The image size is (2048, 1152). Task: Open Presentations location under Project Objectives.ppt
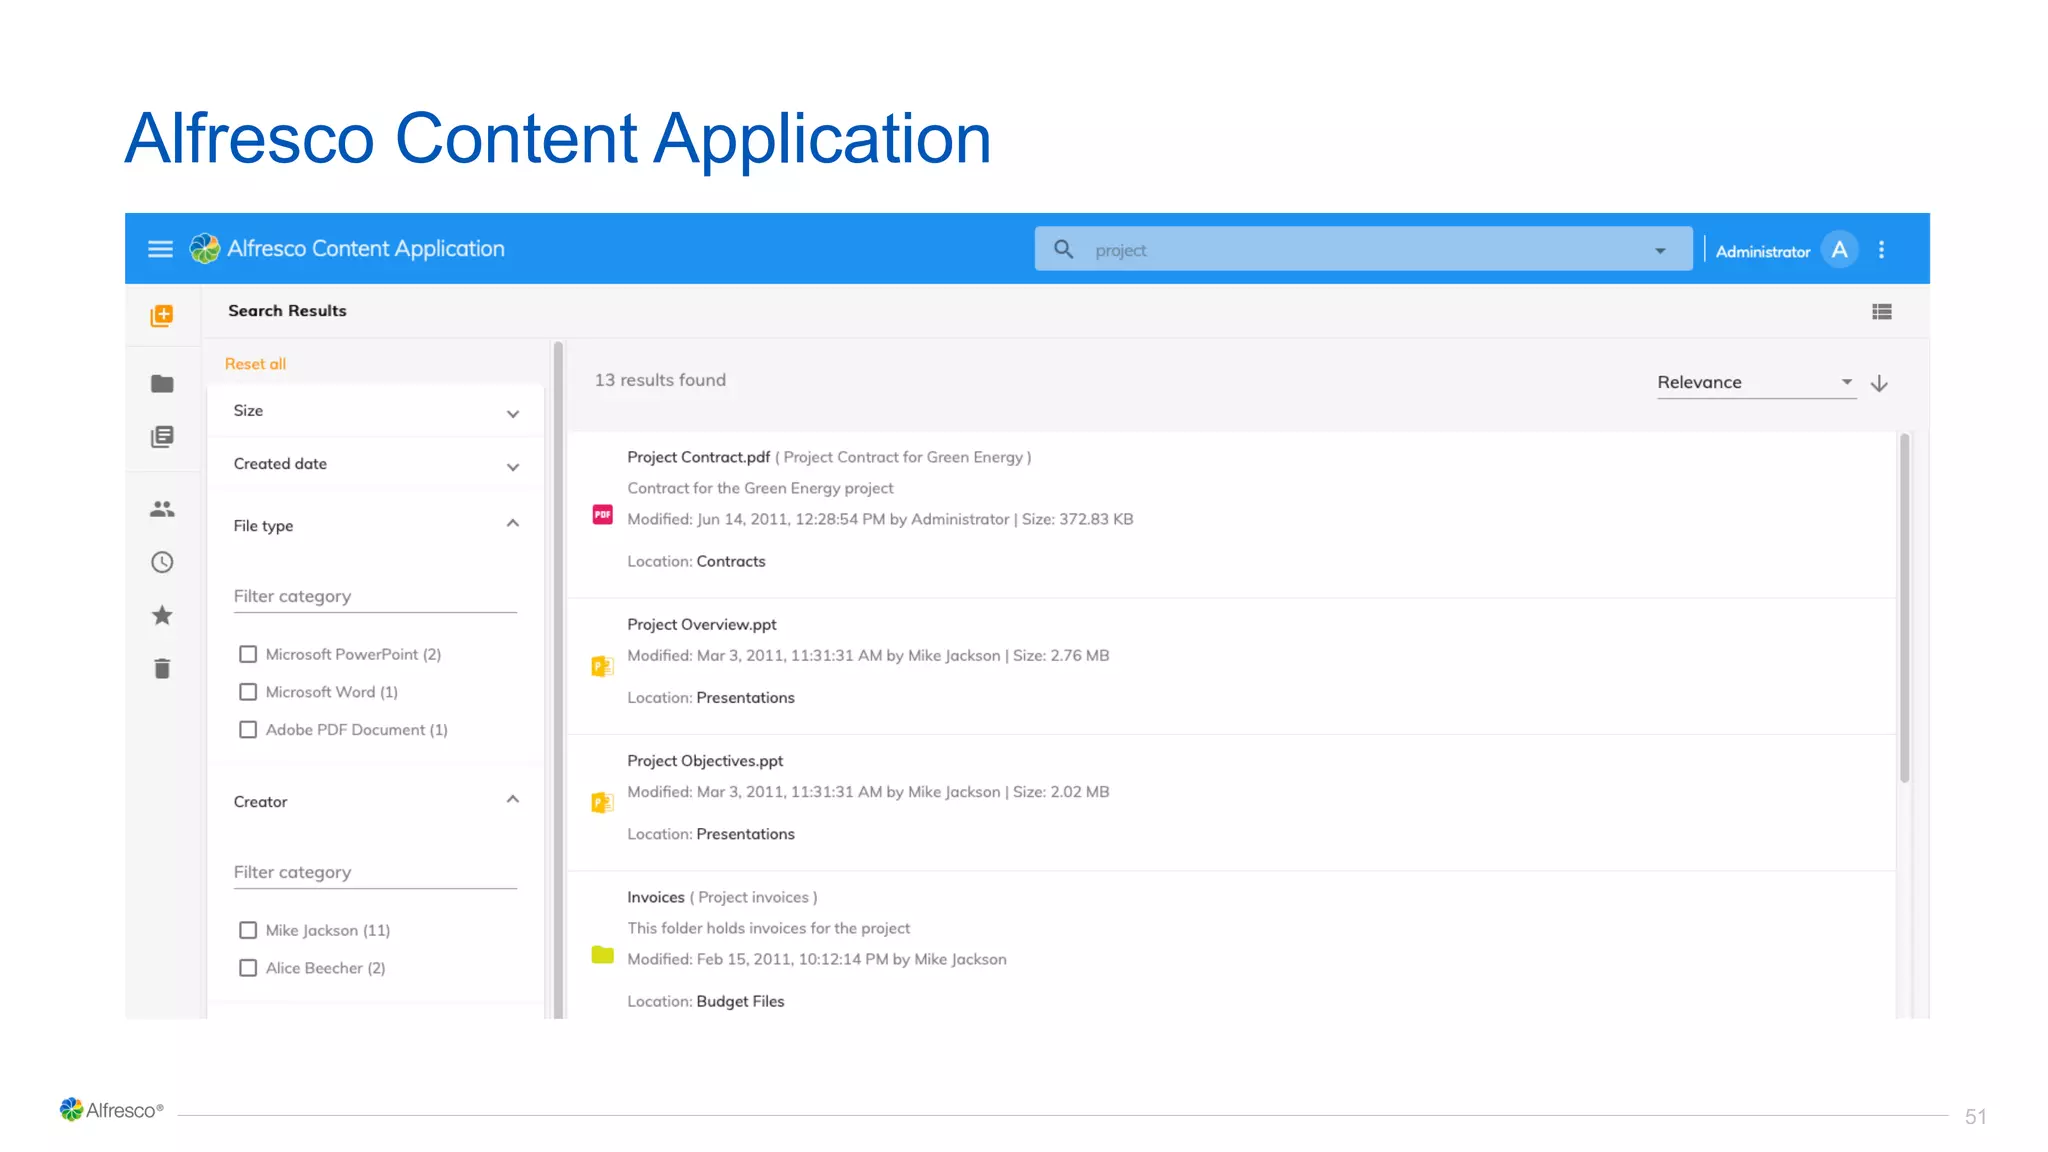[x=745, y=834]
